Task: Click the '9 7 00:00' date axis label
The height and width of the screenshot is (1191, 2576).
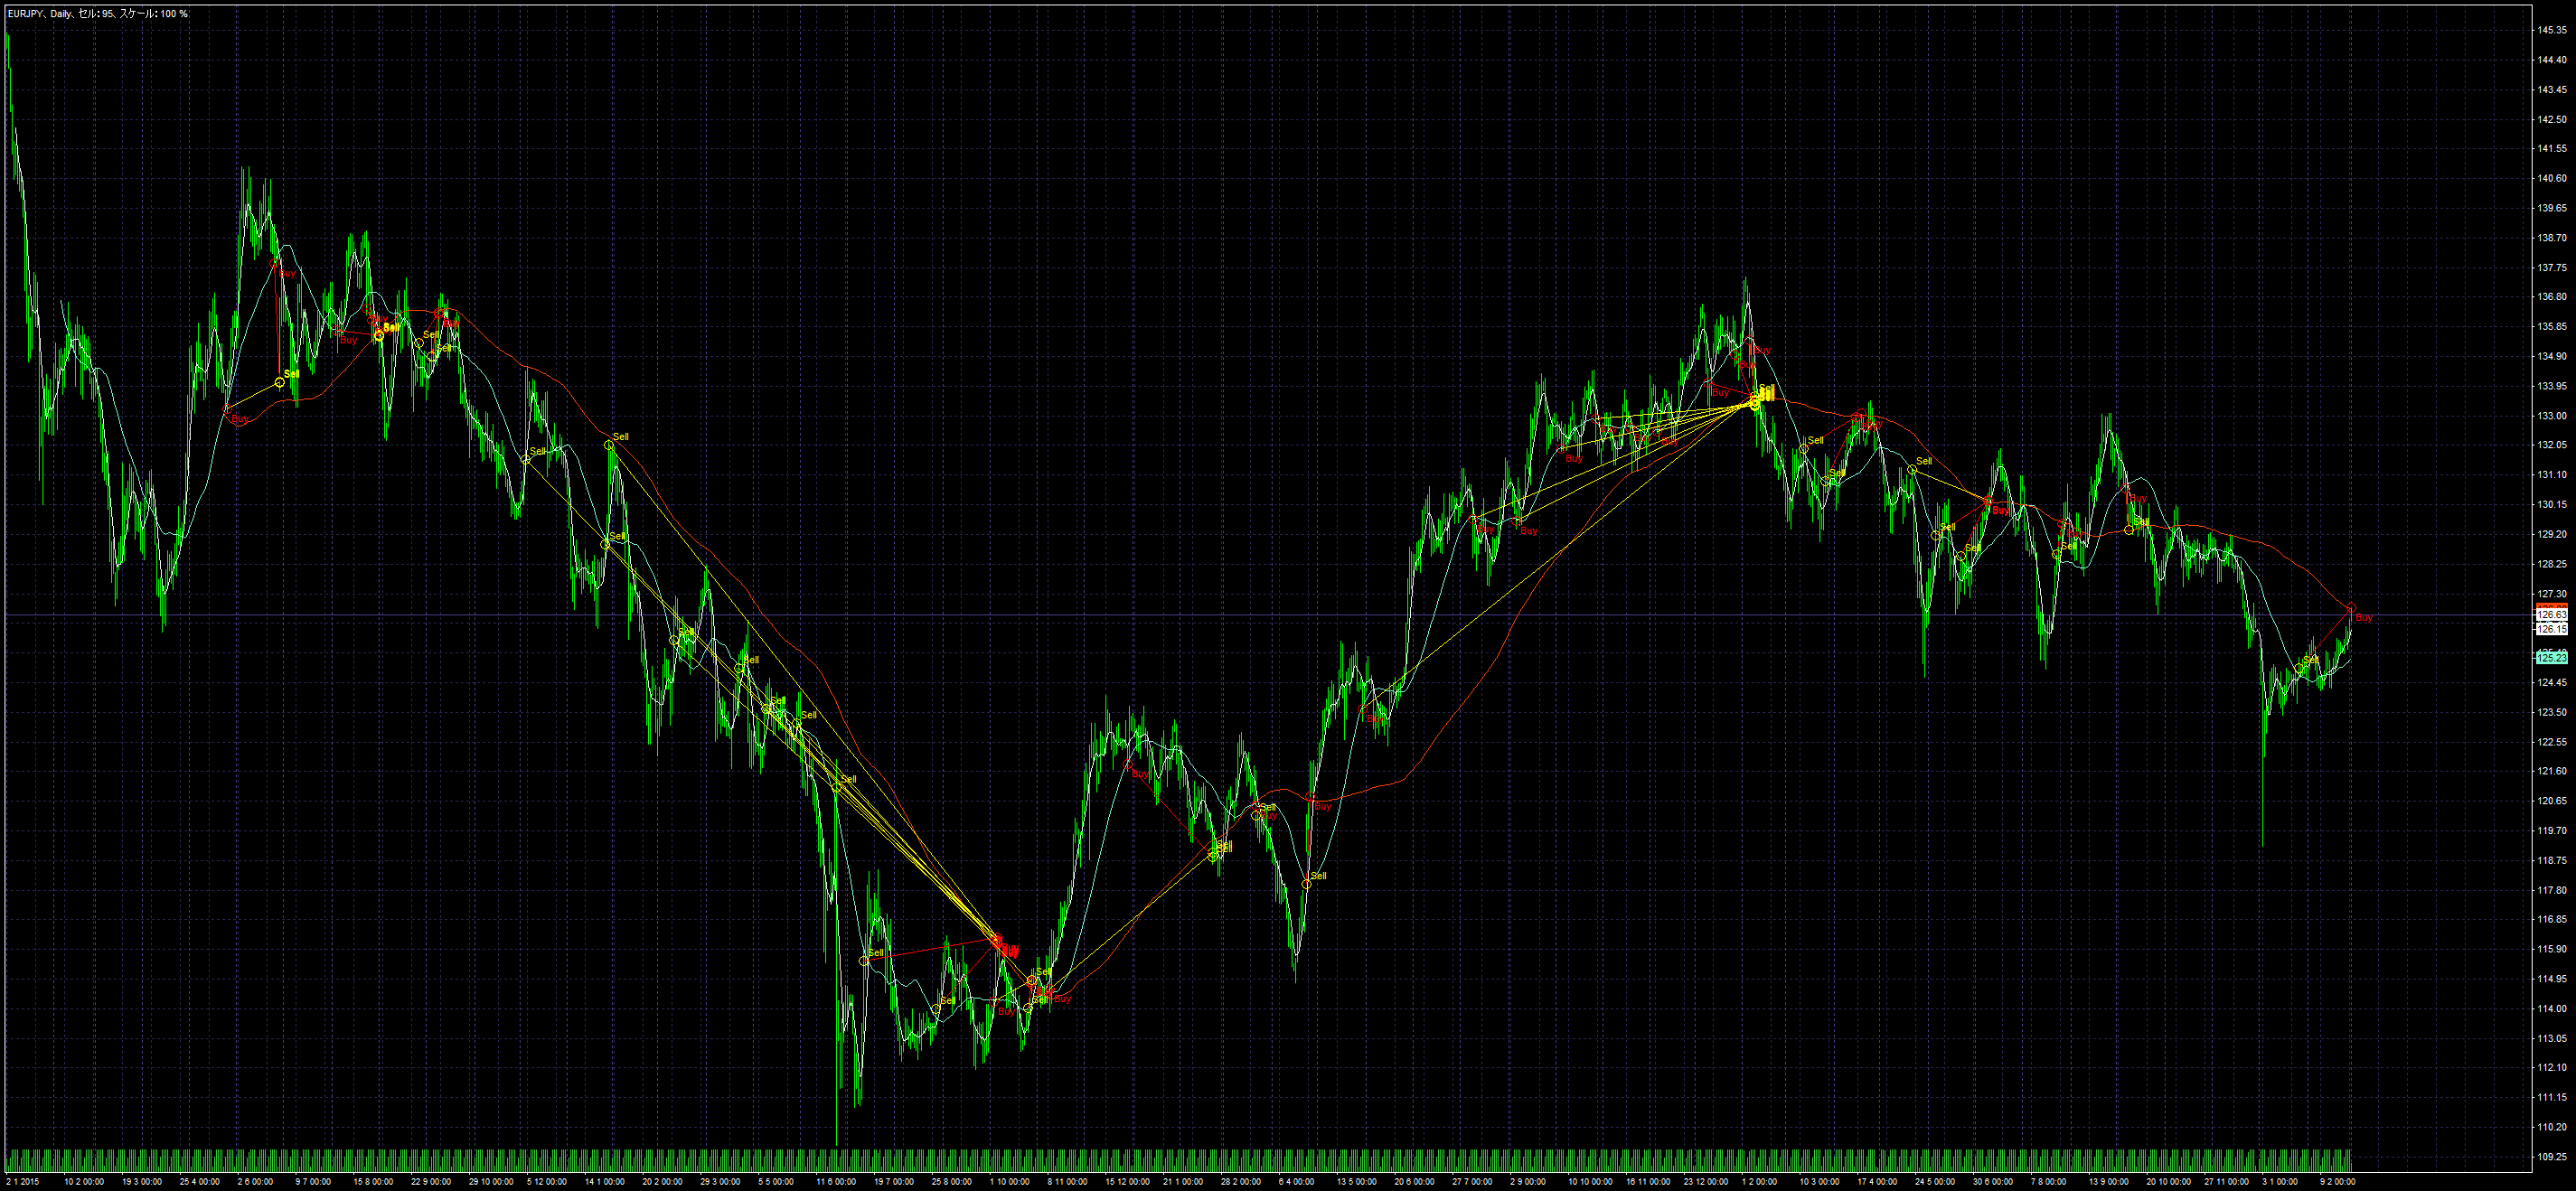Action: [313, 1181]
